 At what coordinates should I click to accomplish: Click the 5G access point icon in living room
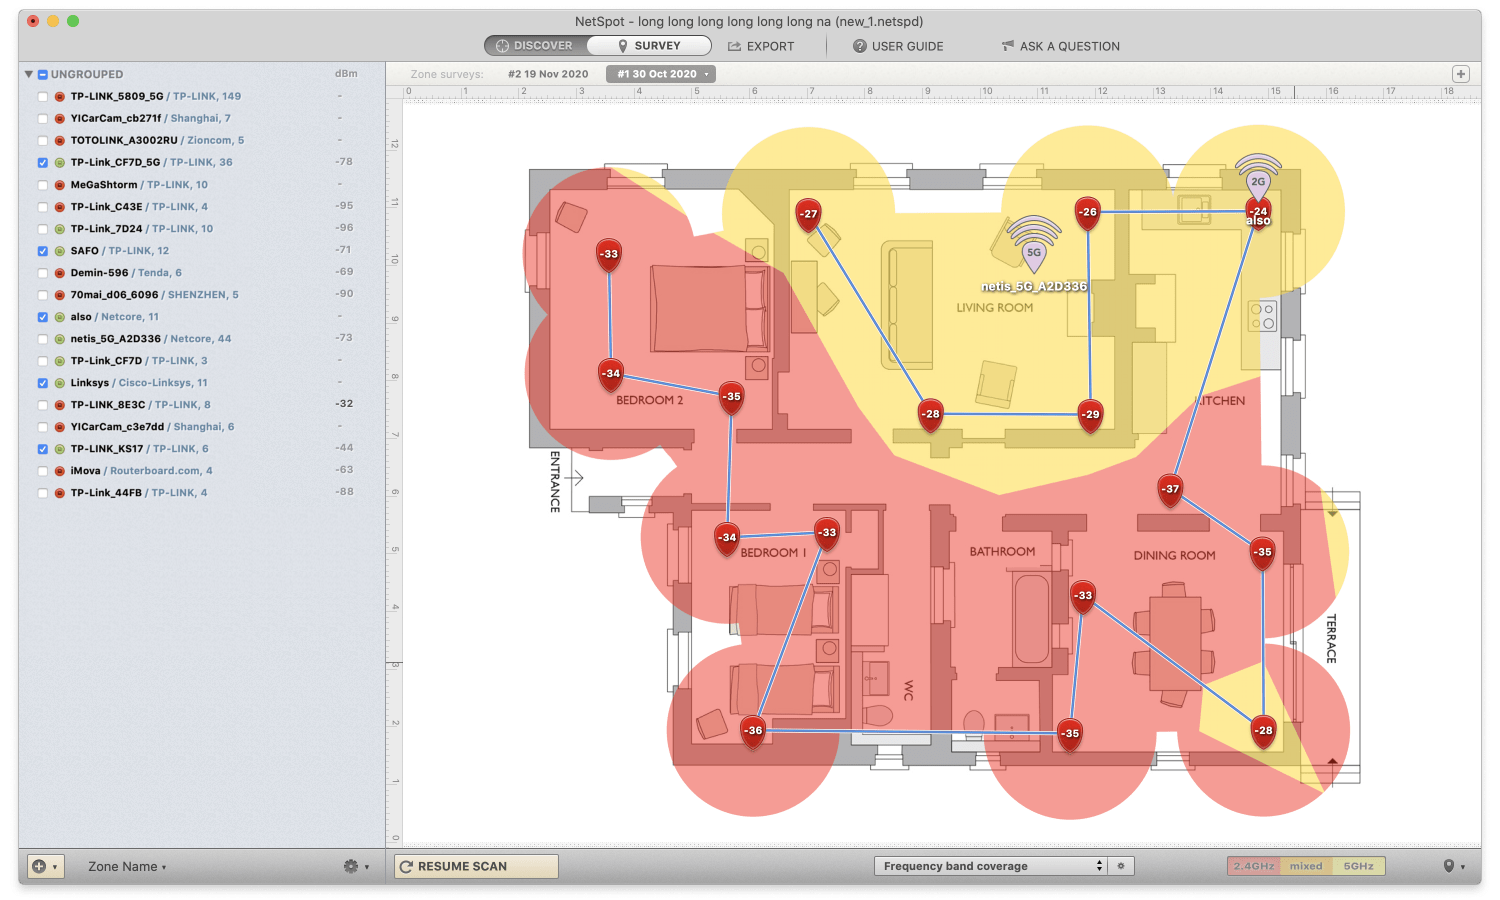point(1034,246)
